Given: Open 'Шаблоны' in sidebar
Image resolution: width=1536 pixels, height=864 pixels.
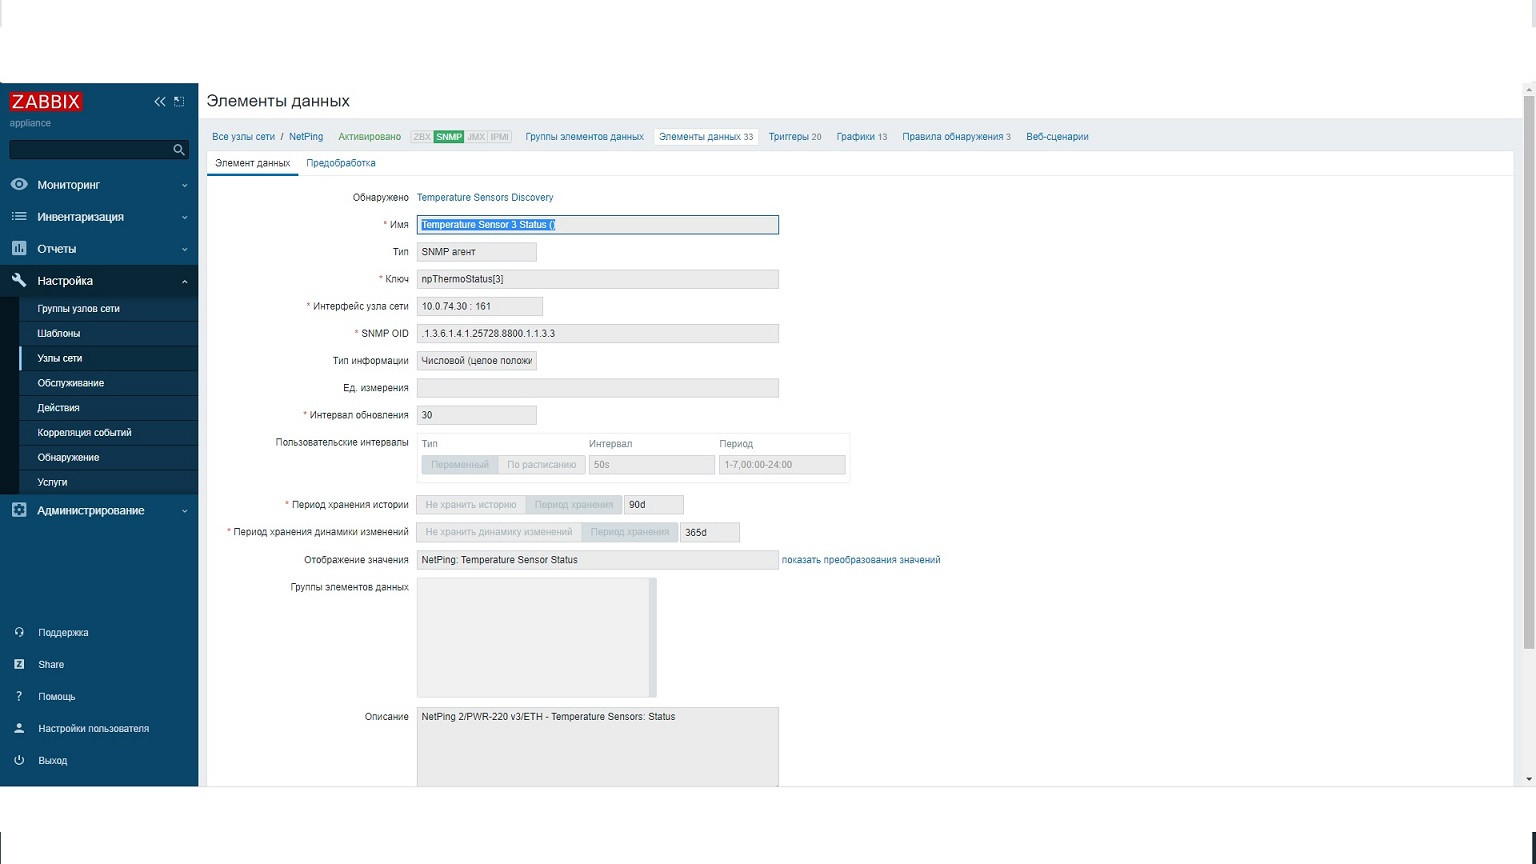Looking at the screenshot, I should pyautogui.click(x=108, y=333).
